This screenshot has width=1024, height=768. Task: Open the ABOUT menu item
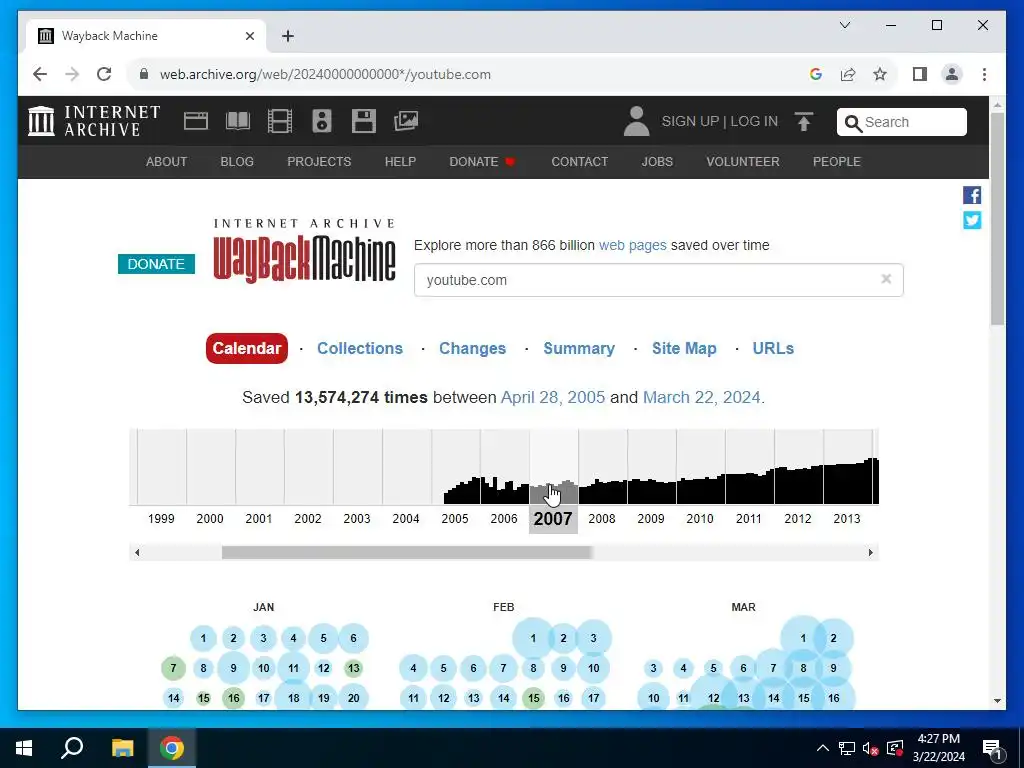pyautogui.click(x=167, y=161)
